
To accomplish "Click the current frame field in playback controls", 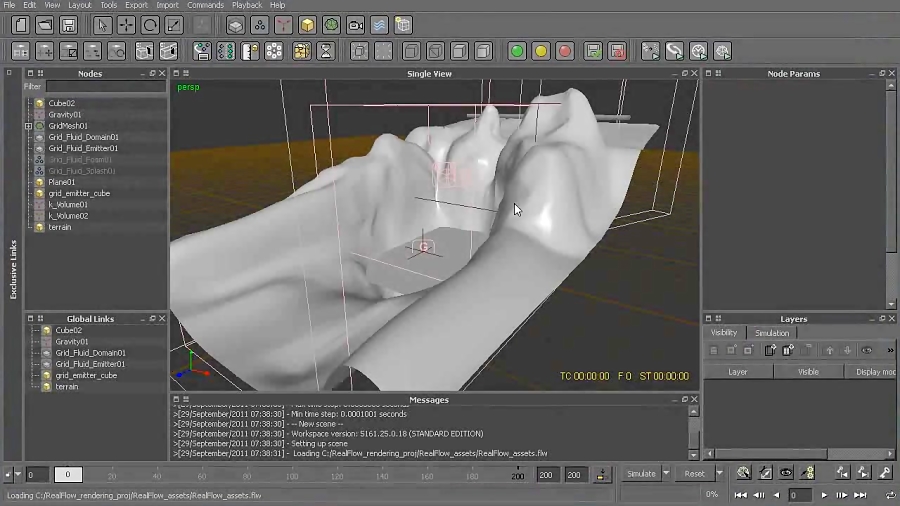I will (x=799, y=495).
